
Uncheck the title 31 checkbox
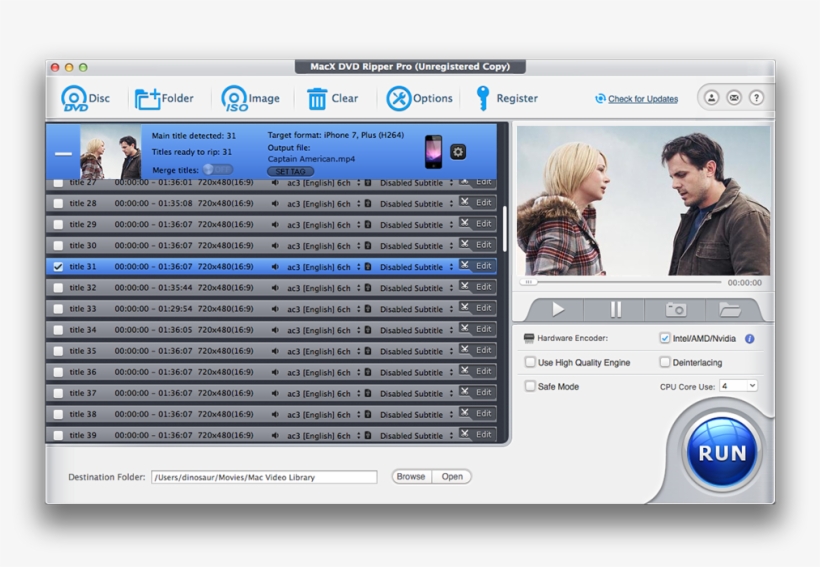point(58,267)
